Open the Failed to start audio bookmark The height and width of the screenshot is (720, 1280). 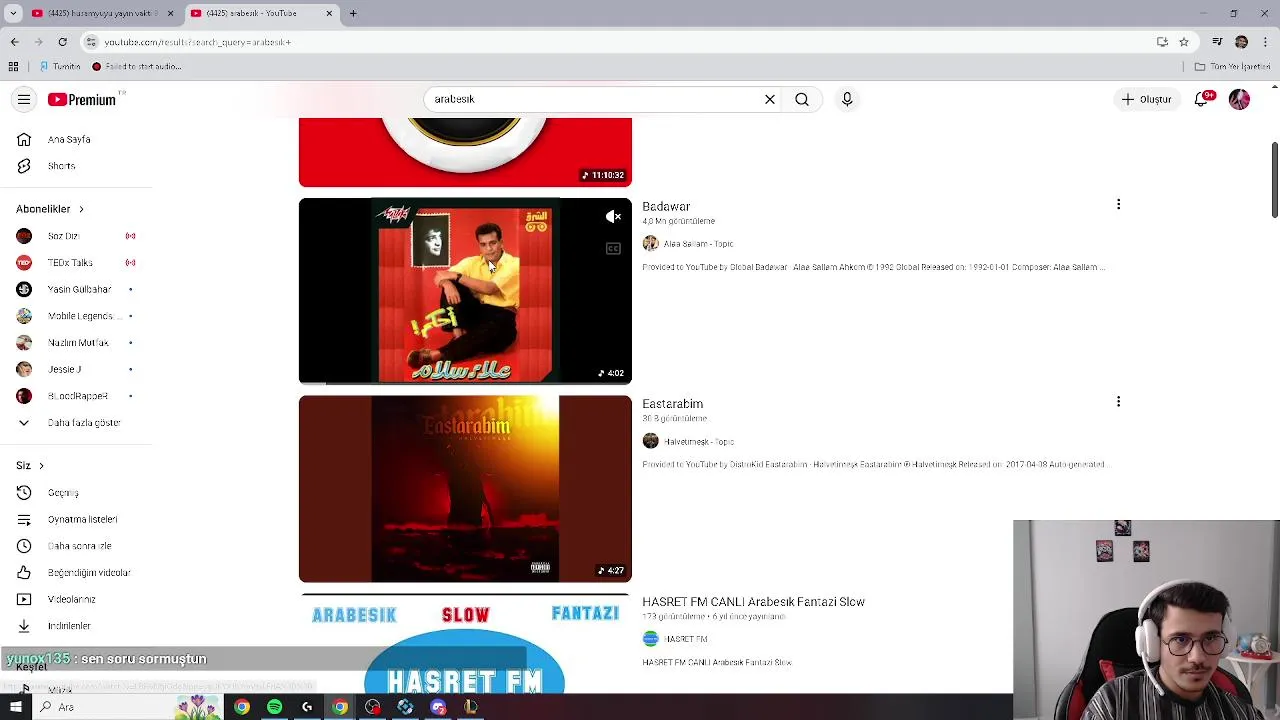pyautogui.click(x=137, y=67)
